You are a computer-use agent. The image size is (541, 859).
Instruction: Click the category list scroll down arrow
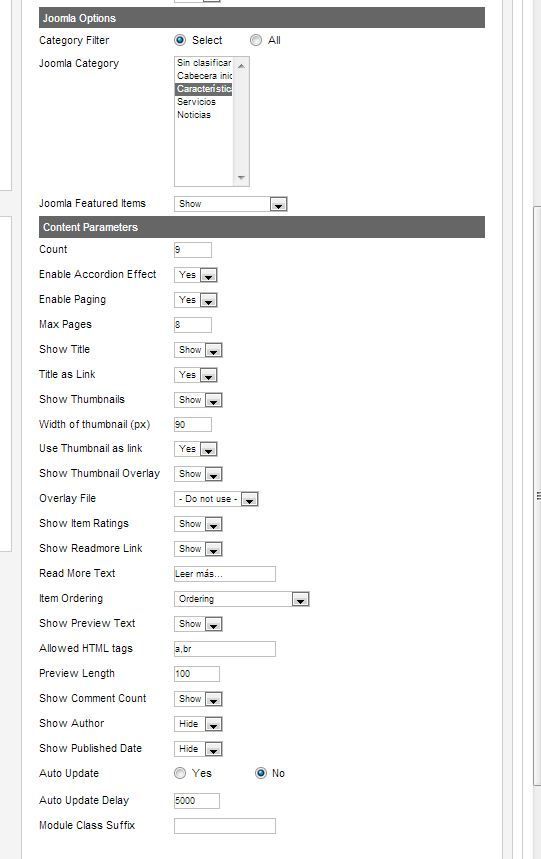tap(241, 177)
